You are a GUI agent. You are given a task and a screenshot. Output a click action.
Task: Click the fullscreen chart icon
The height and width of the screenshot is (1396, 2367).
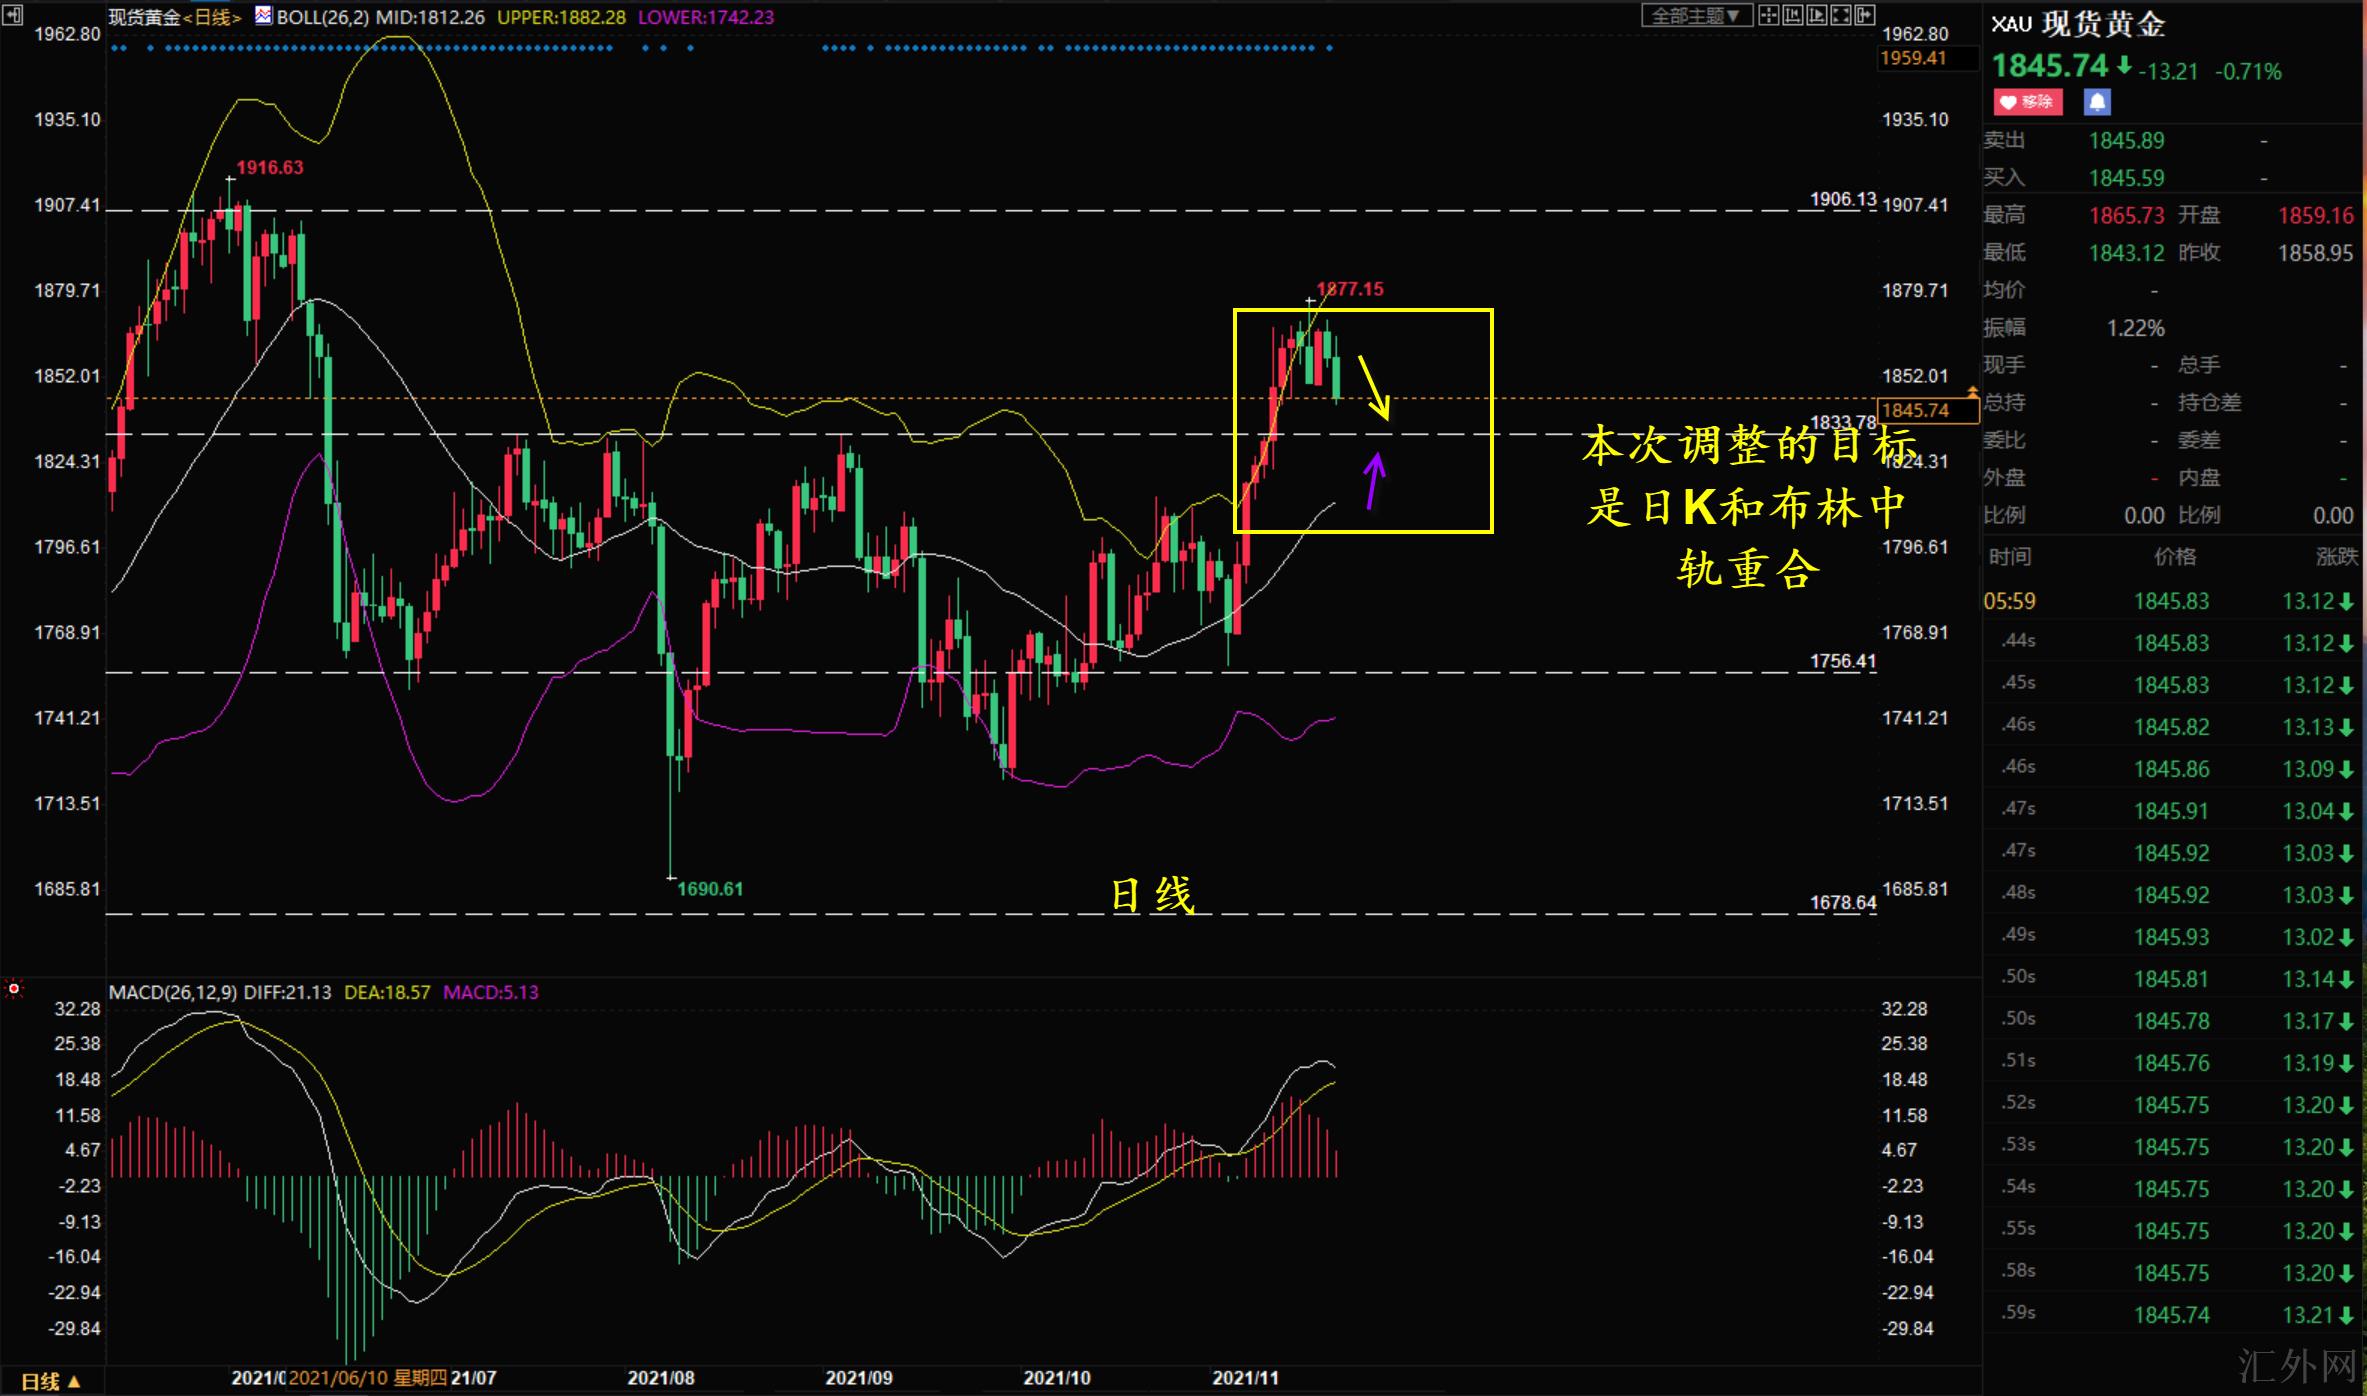click(1841, 15)
